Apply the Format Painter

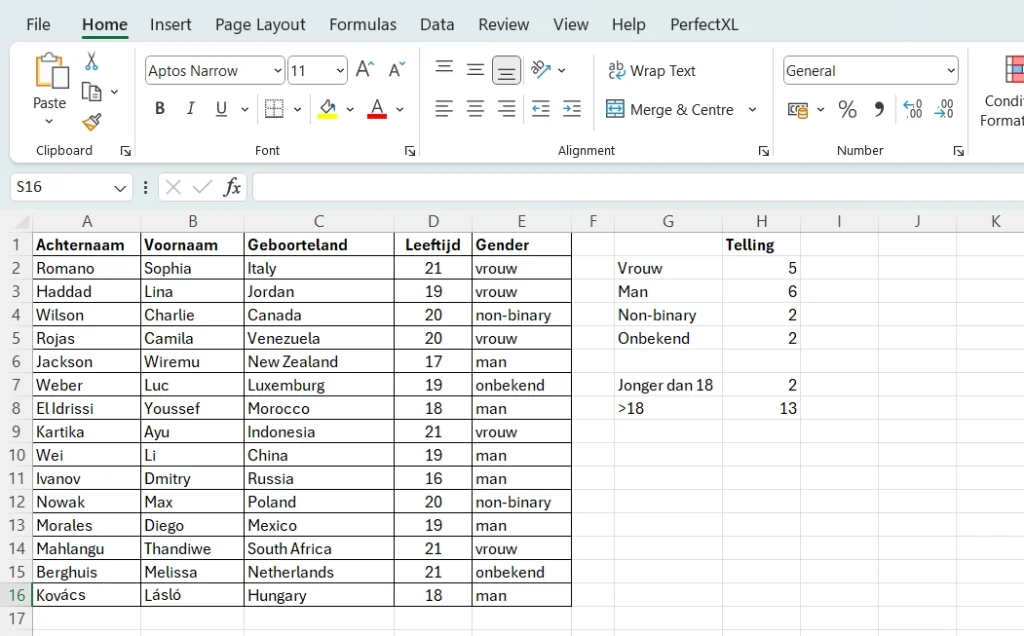[x=92, y=123]
